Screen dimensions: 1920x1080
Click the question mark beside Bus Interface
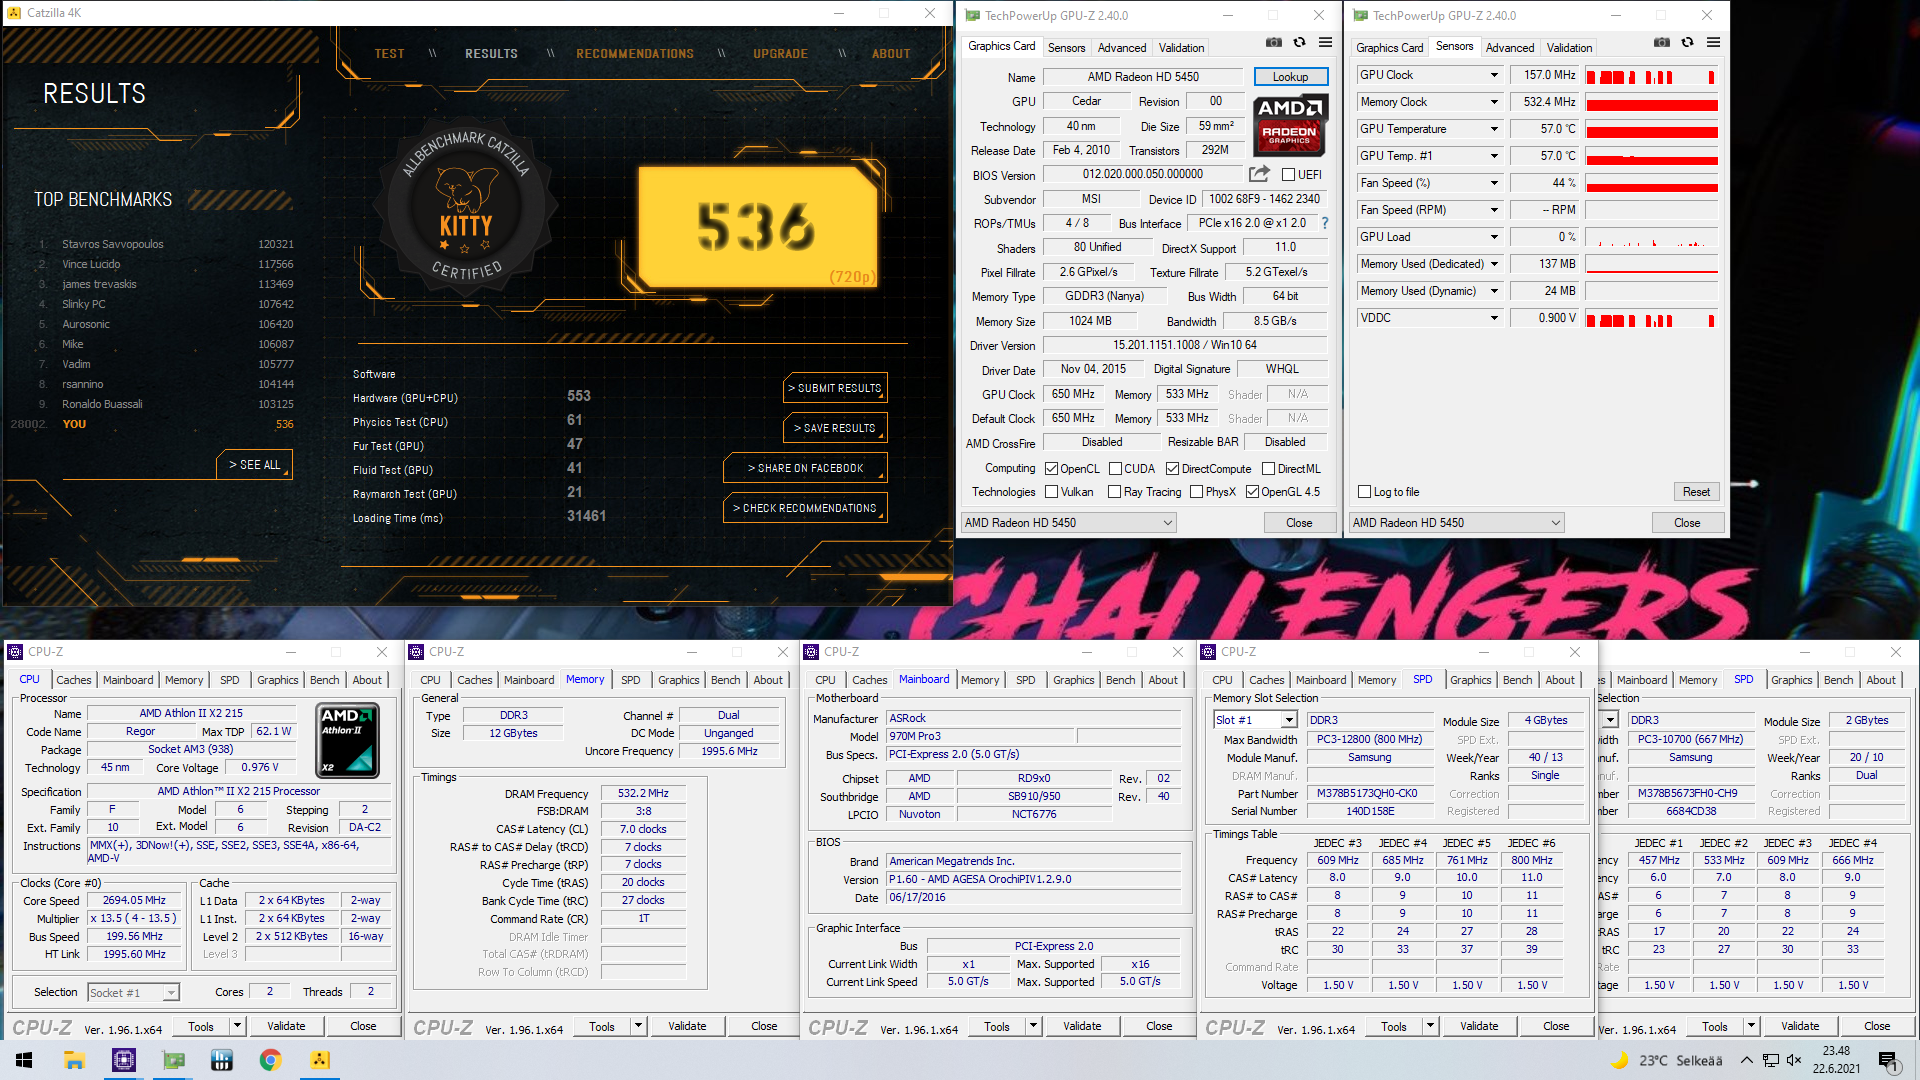[1325, 223]
